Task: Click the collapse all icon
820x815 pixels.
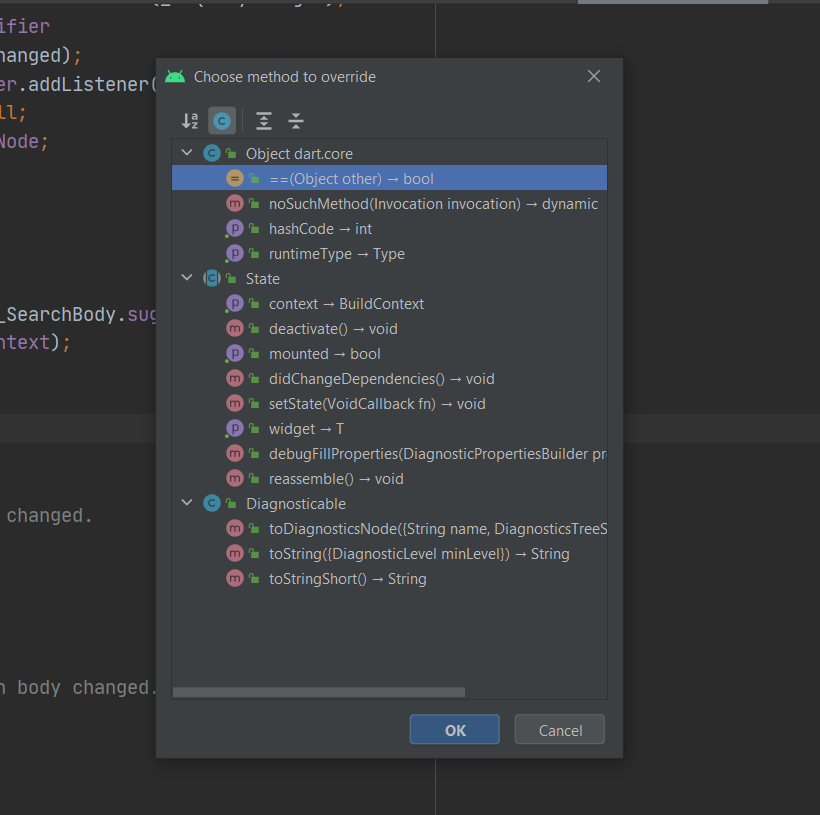Action: (296, 120)
